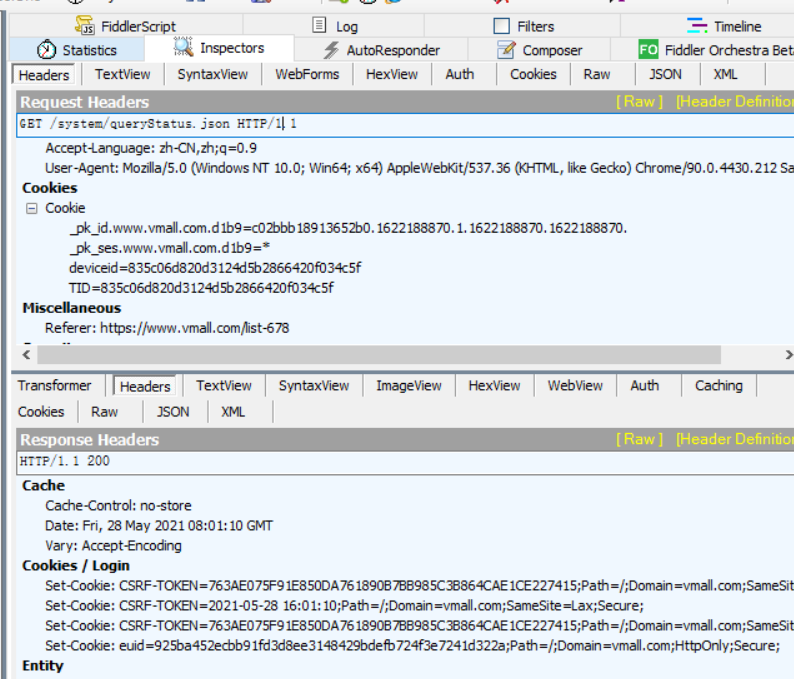Select request HexView inspector tab

click(x=392, y=74)
